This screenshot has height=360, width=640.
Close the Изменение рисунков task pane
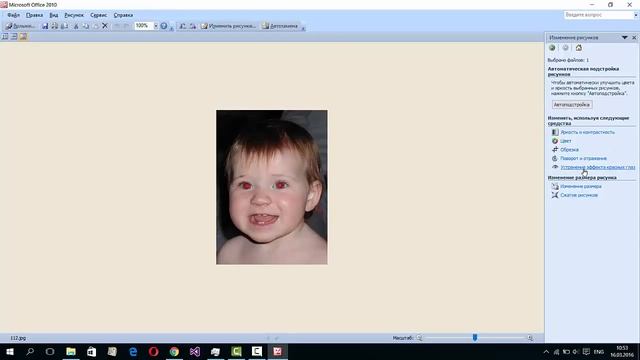[x=634, y=37]
